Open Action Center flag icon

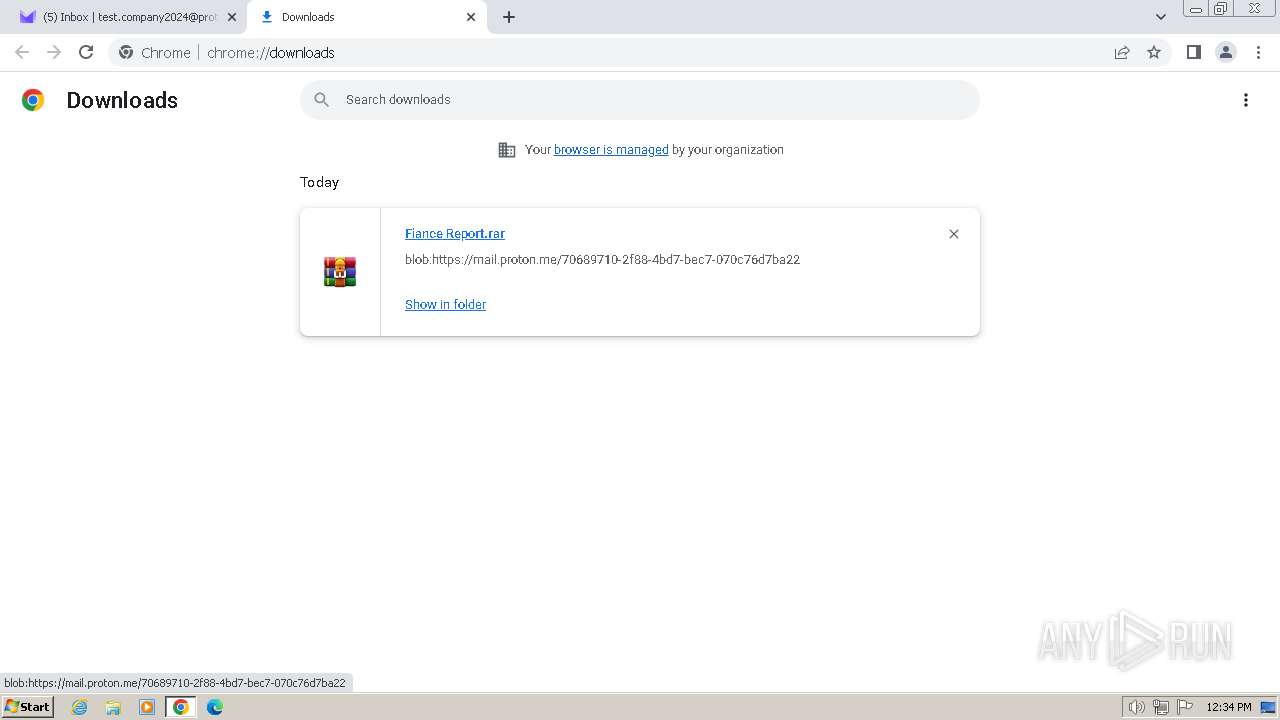[1185, 707]
